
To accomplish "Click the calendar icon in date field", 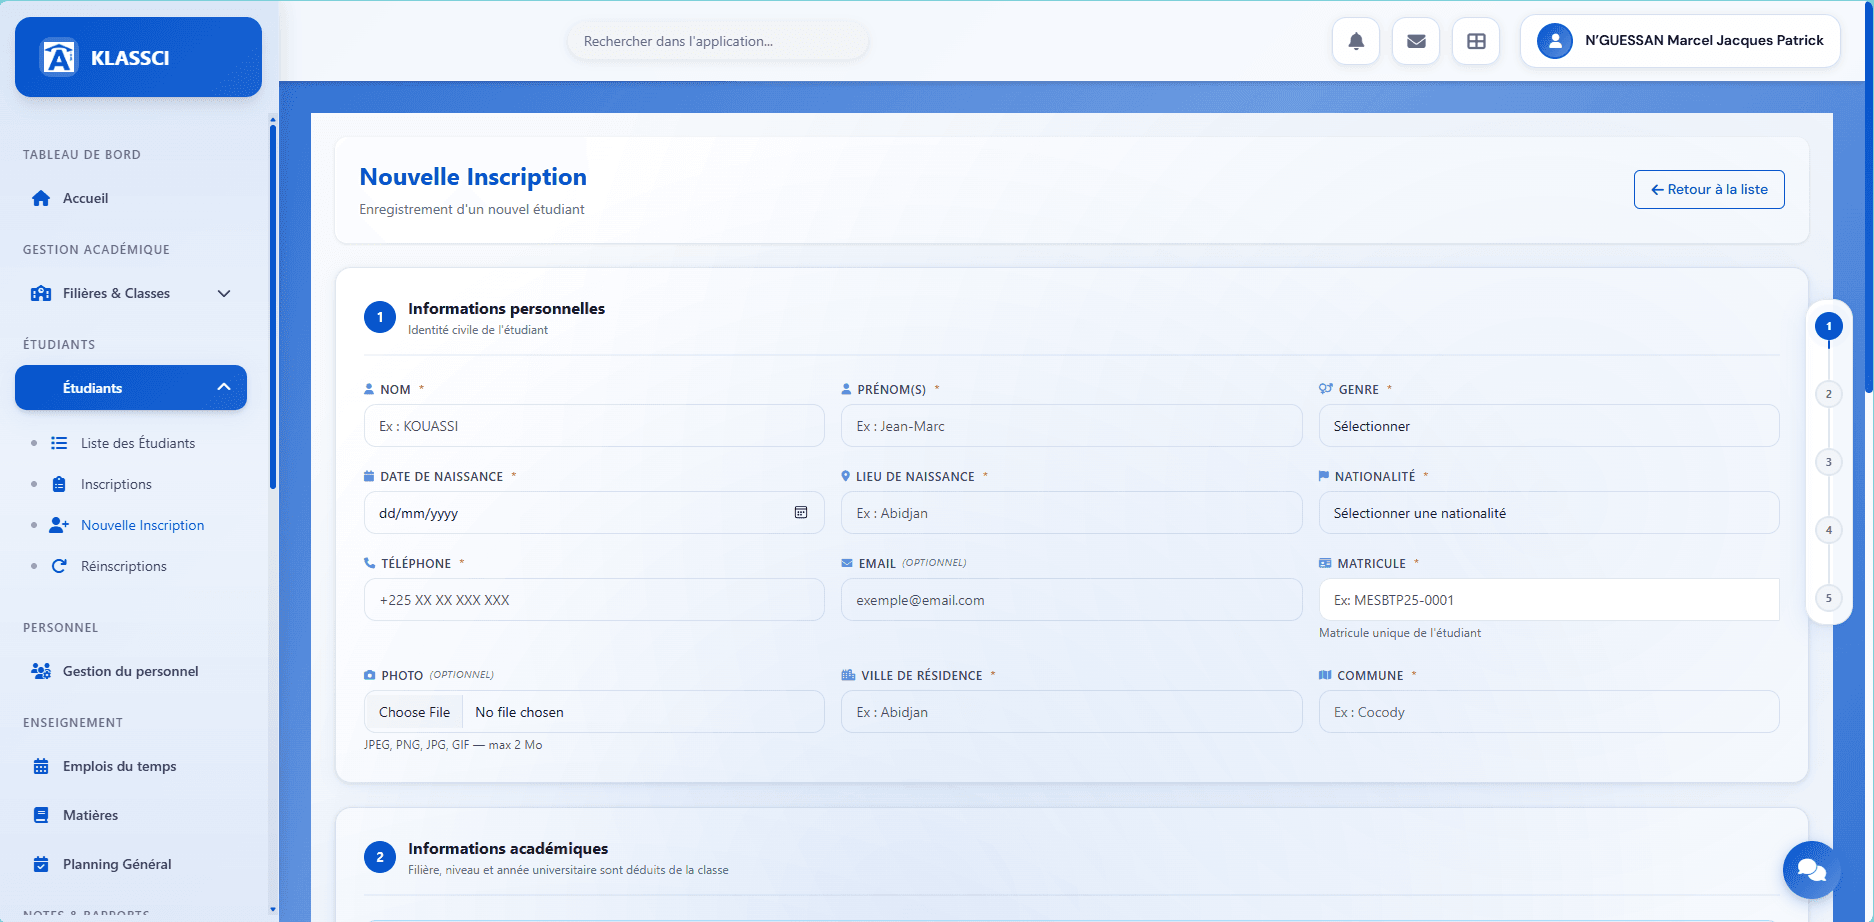I will [801, 512].
